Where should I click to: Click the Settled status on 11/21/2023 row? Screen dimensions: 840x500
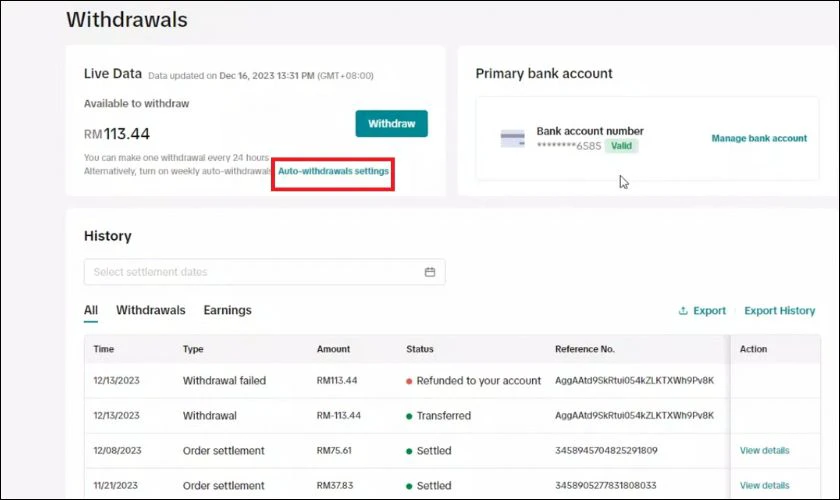(429, 486)
